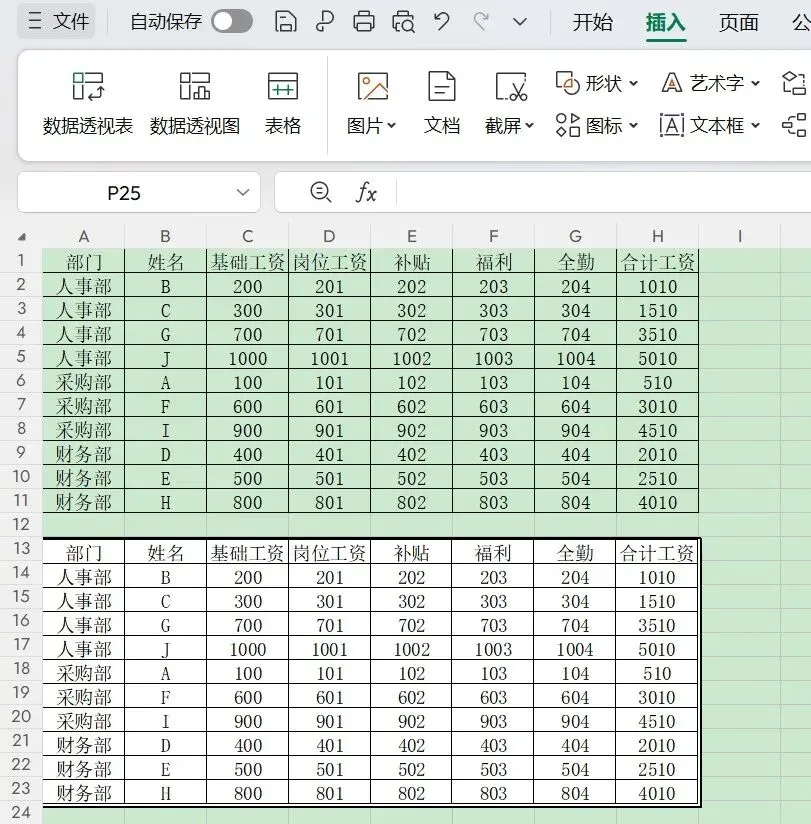The height and width of the screenshot is (824, 811).
Task: Click the print icon
Action: 364,22
